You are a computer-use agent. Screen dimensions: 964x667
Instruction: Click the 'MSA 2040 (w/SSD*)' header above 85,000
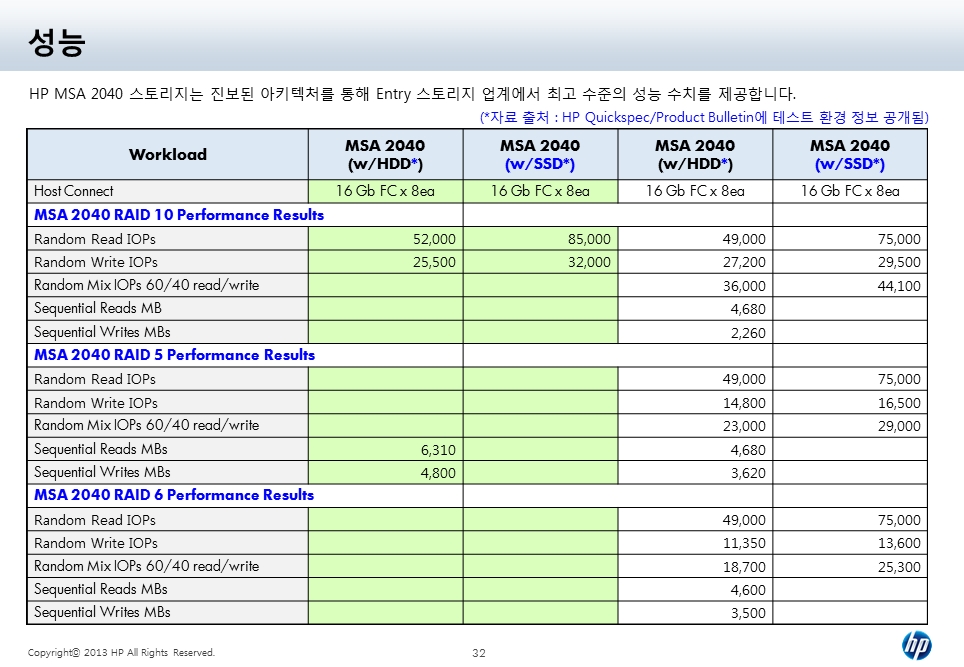pos(540,154)
